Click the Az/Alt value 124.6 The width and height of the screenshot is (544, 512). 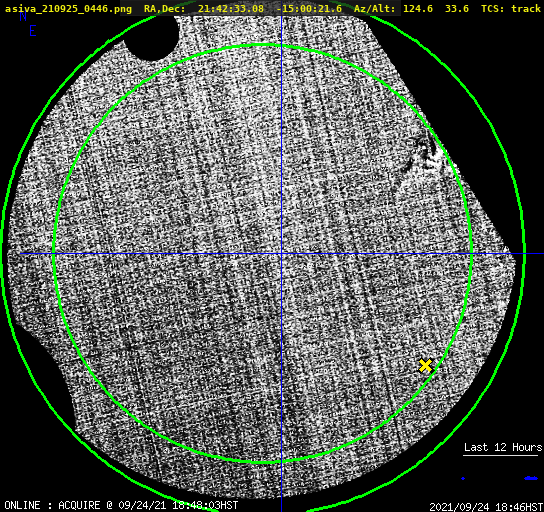(x=418, y=9)
